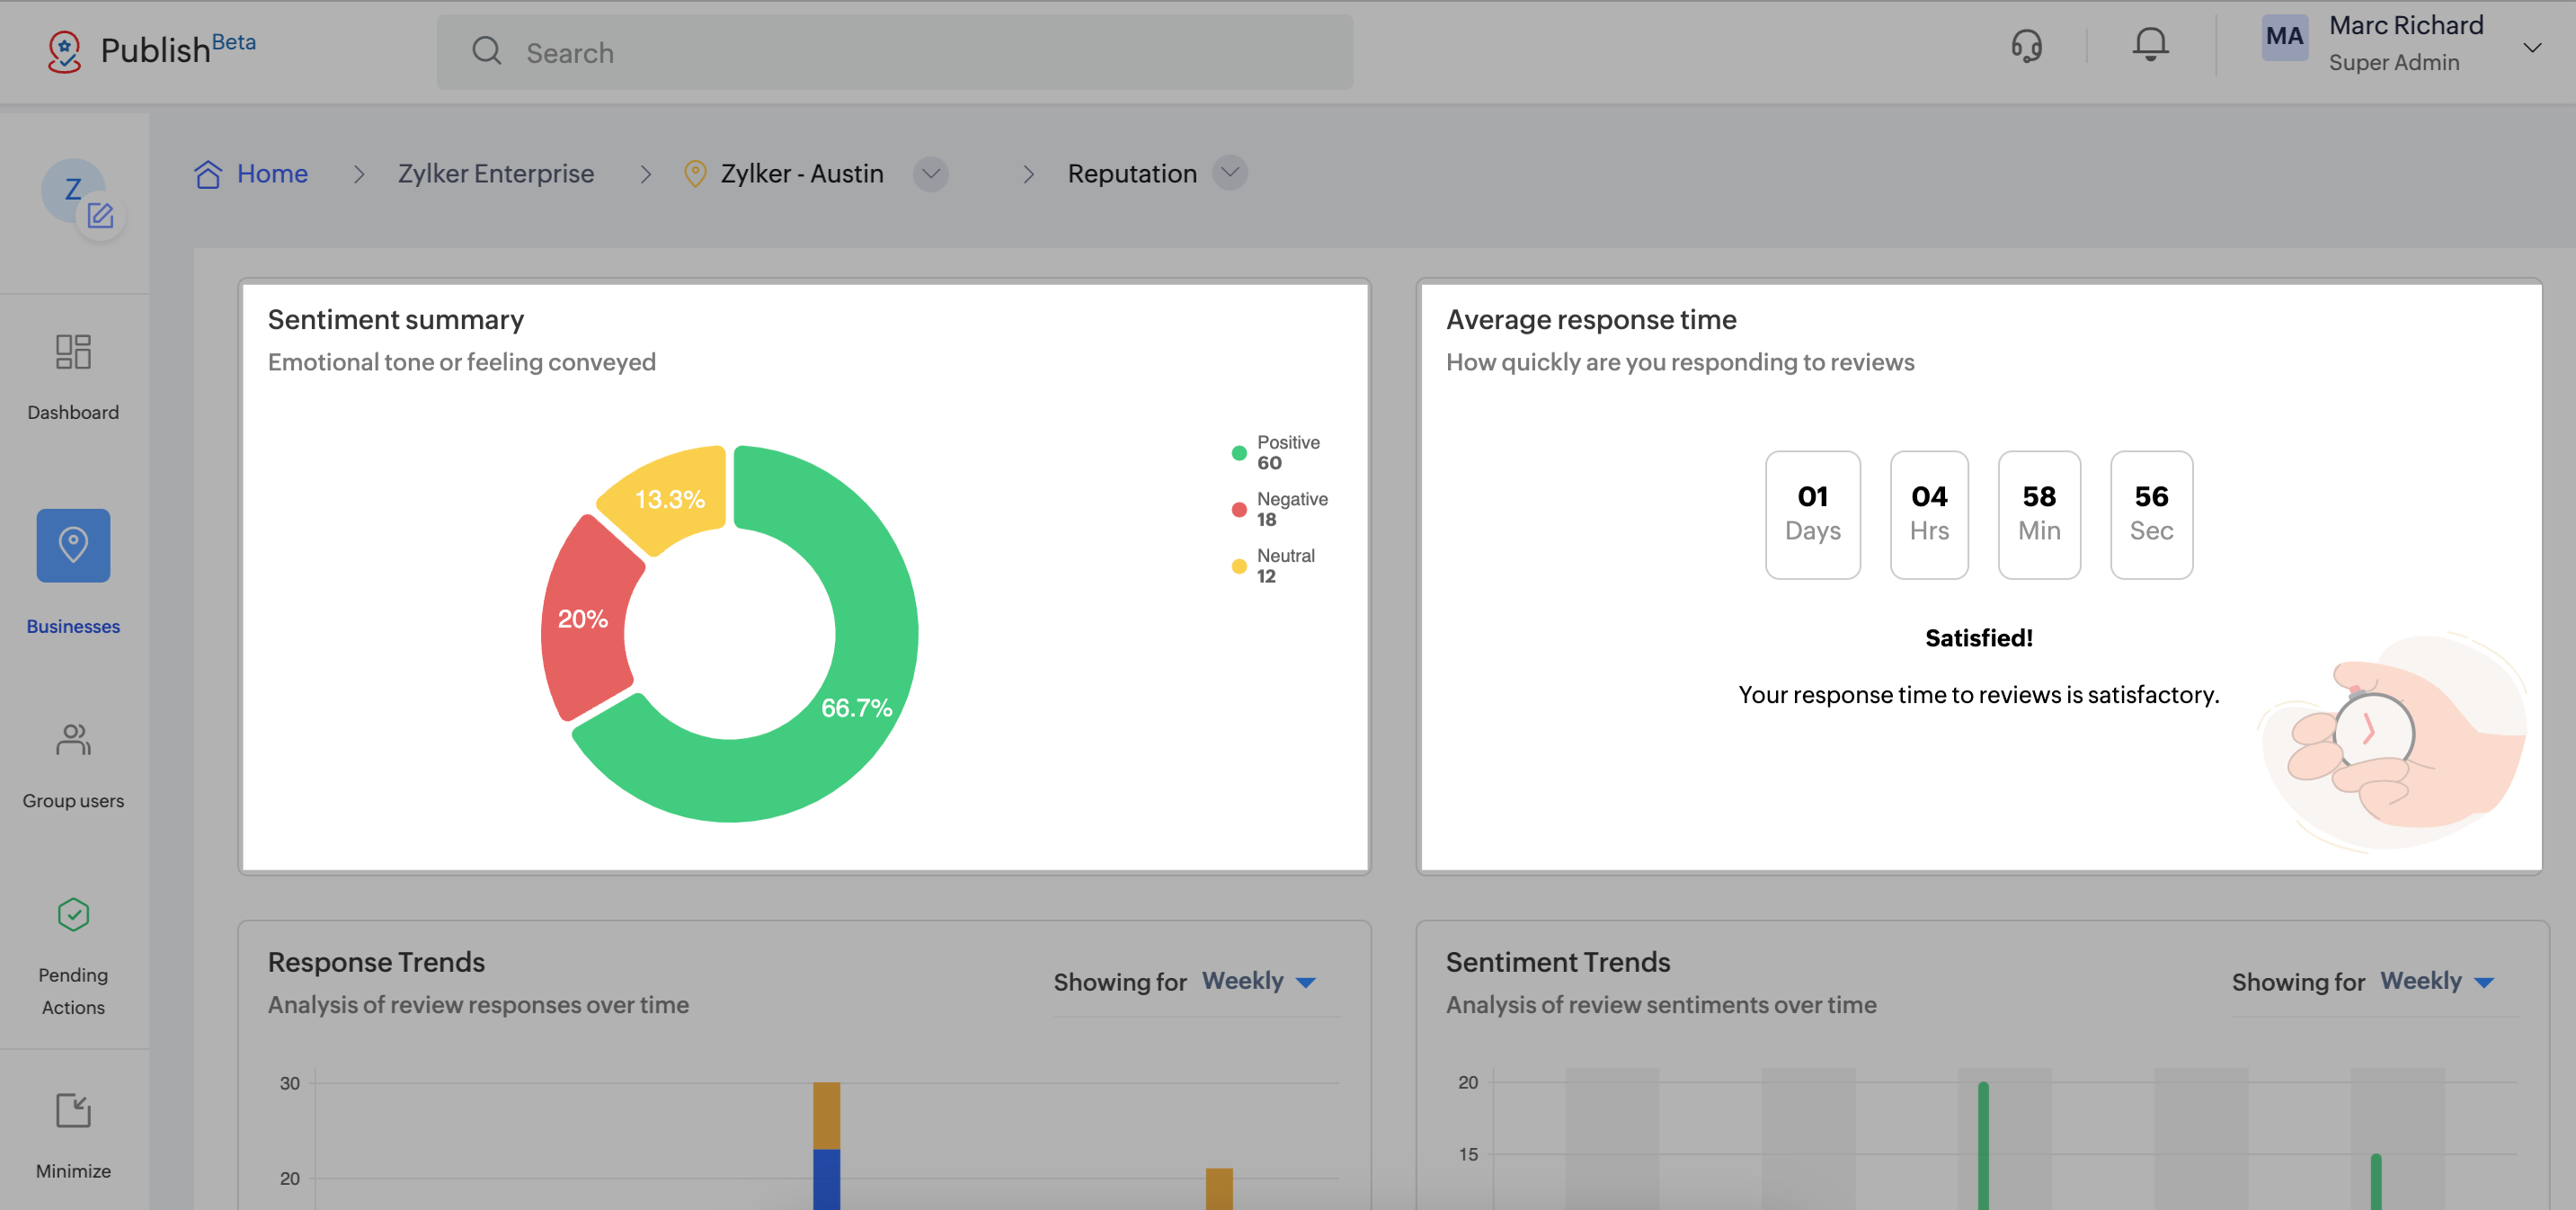Image resolution: width=2576 pixels, height=1210 pixels.
Task: Click the Pending Actions sidebar label
Action: tap(73, 991)
